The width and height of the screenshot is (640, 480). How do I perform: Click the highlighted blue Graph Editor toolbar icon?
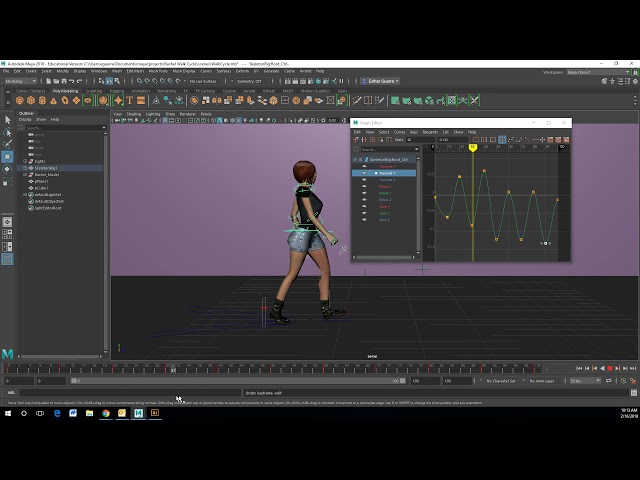click(x=502, y=140)
